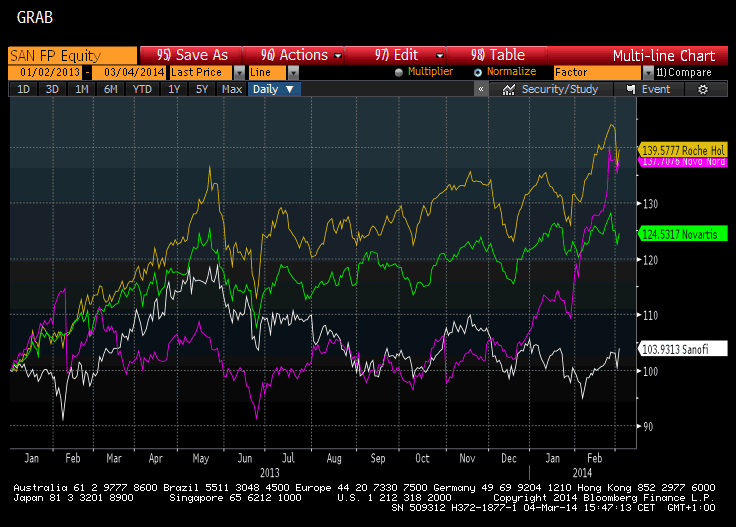Open the Event button
This screenshot has height=527, width=736.
coord(648,89)
